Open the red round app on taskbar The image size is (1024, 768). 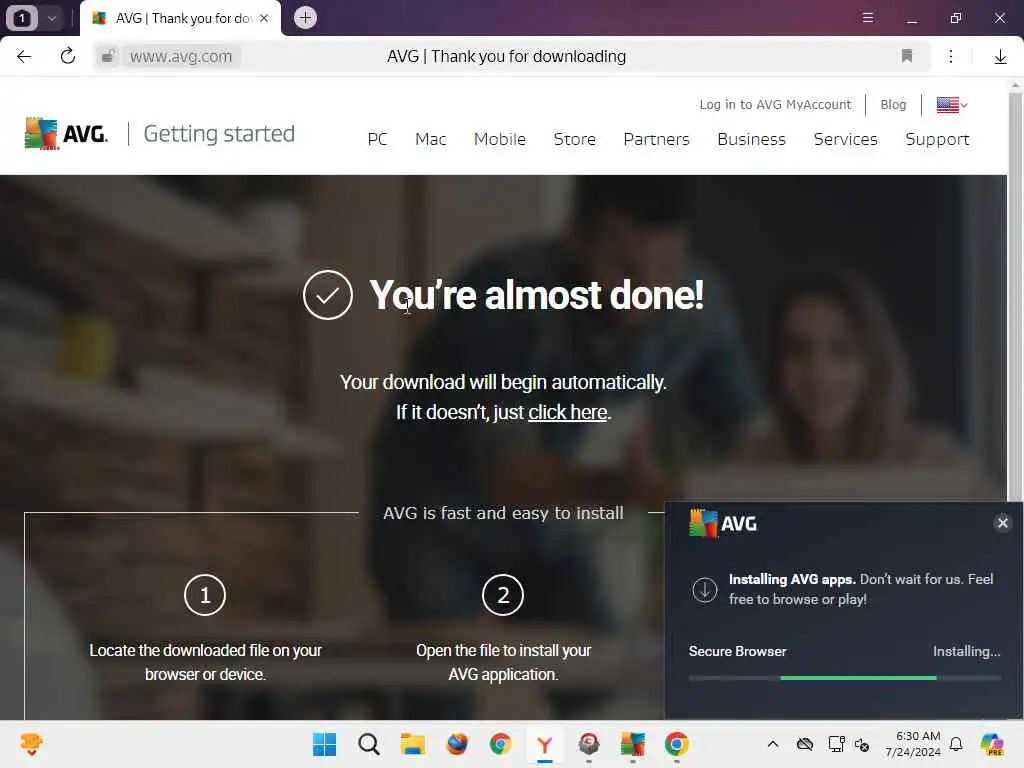(588, 744)
